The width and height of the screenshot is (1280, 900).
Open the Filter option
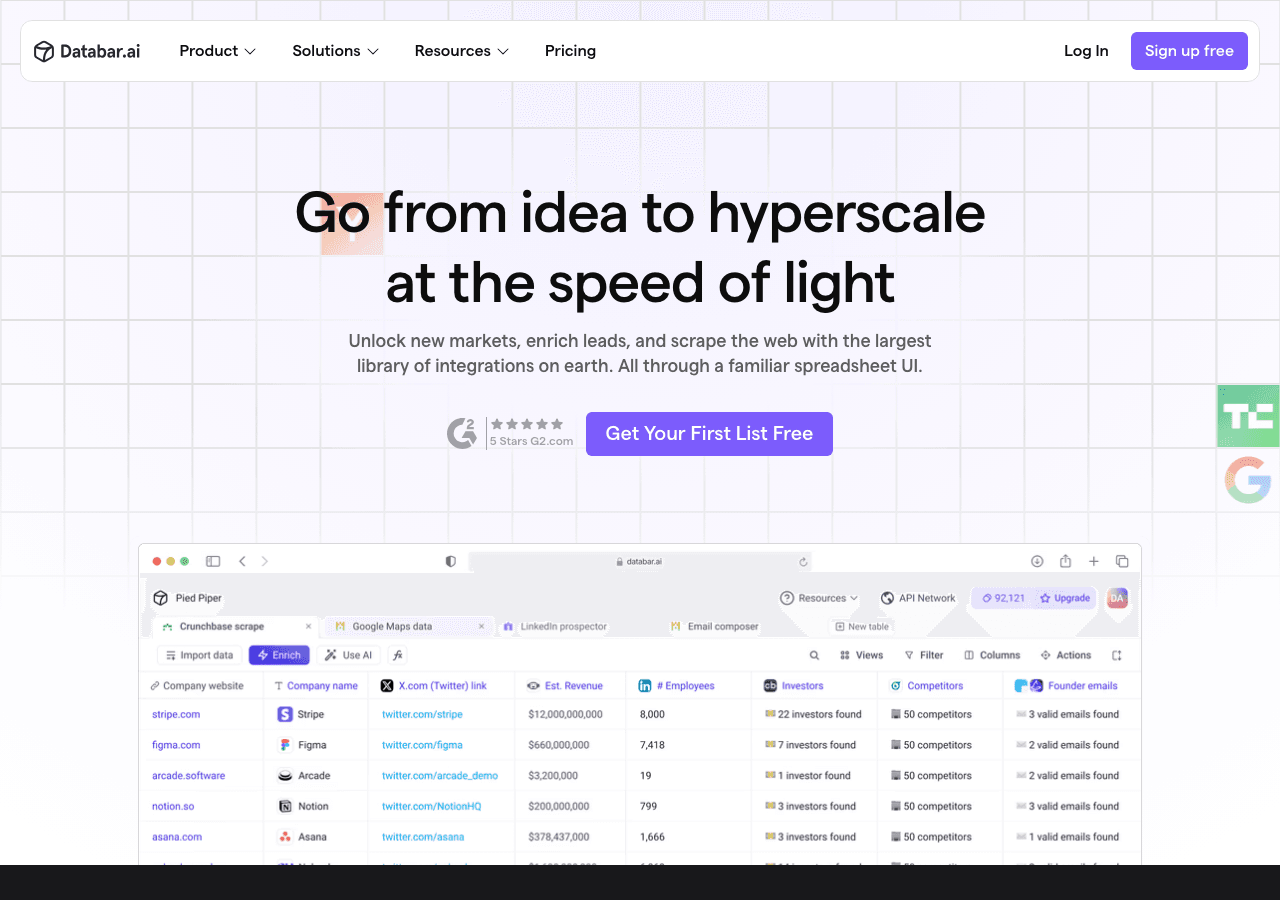tap(924, 656)
